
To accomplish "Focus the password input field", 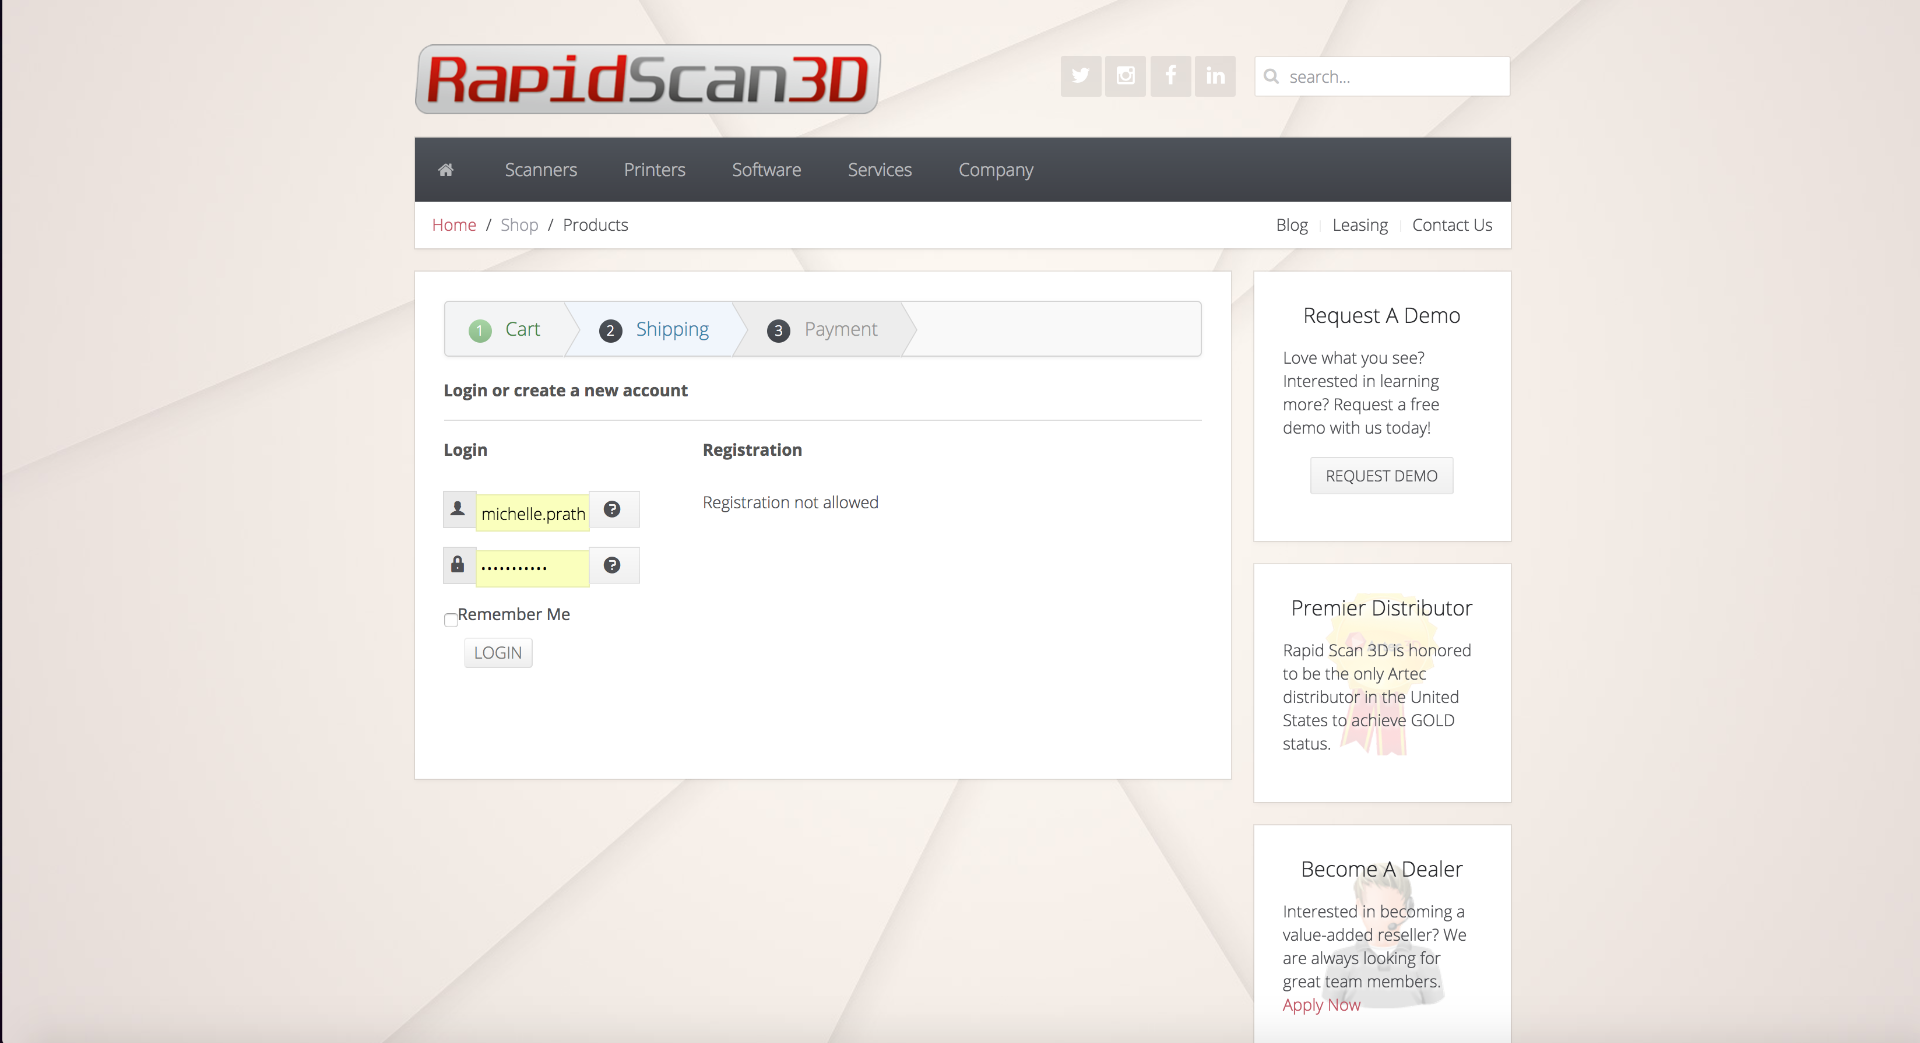I will (x=533, y=568).
